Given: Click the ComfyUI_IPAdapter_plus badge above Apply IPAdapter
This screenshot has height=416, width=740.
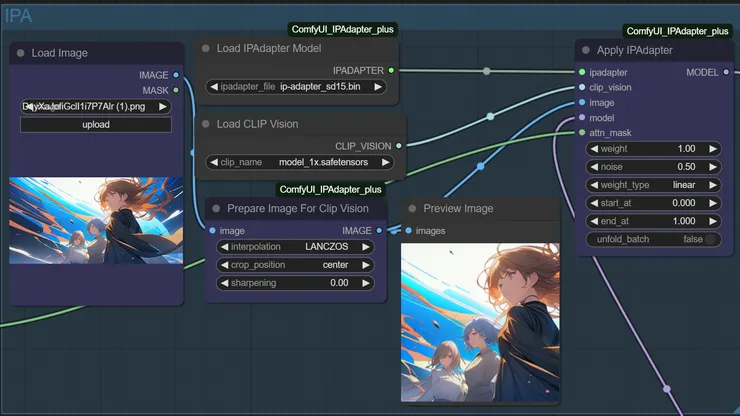Looking at the screenshot, I should (677, 31).
